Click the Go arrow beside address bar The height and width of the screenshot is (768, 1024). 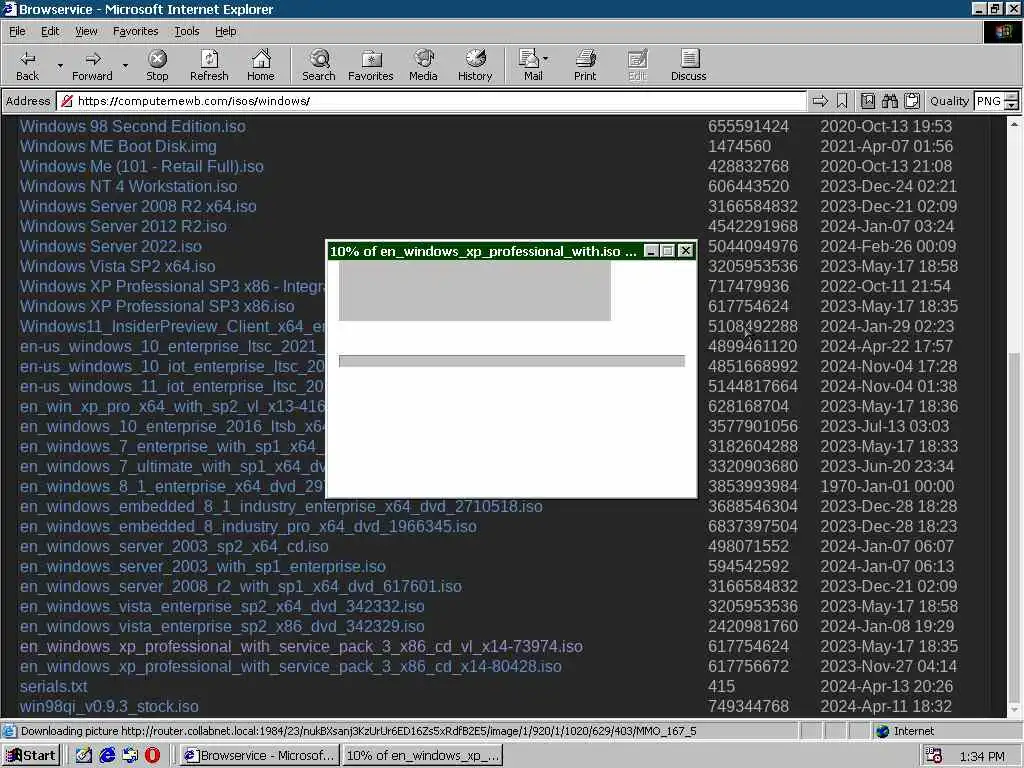(x=820, y=101)
